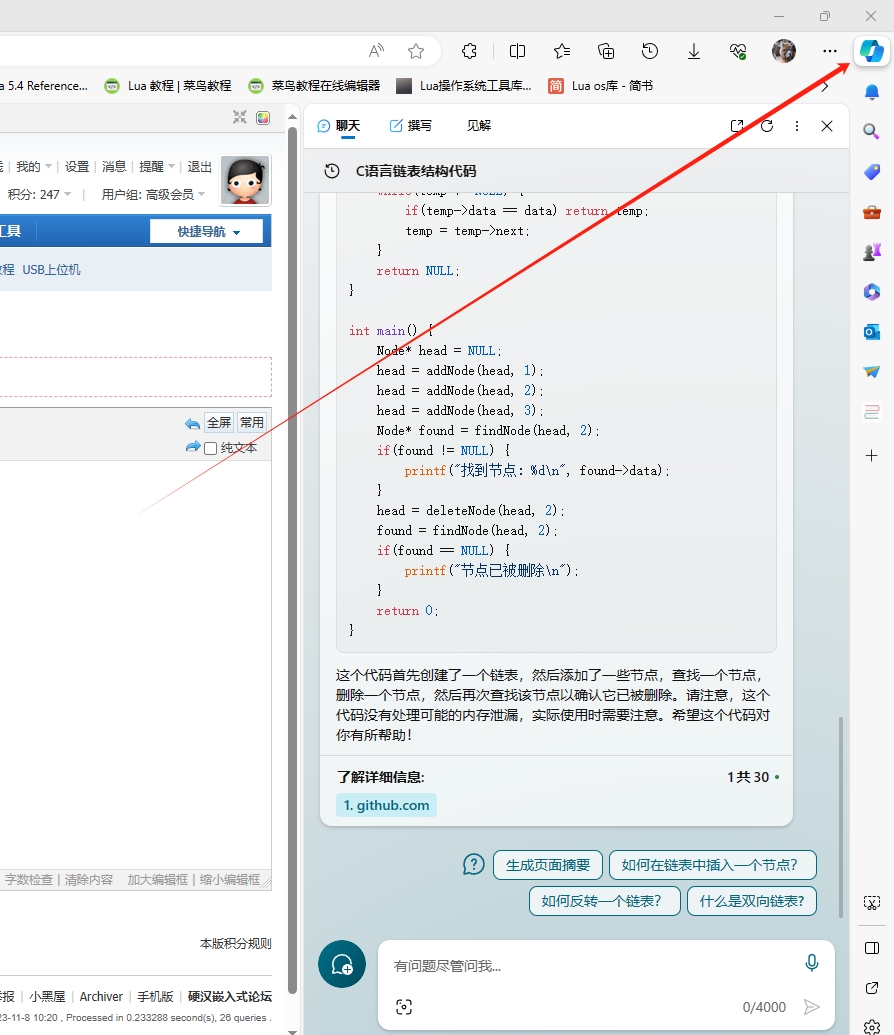894x1035 pixels.
Task: Click 生成页面摘要 suggestion
Action: tap(547, 865)
